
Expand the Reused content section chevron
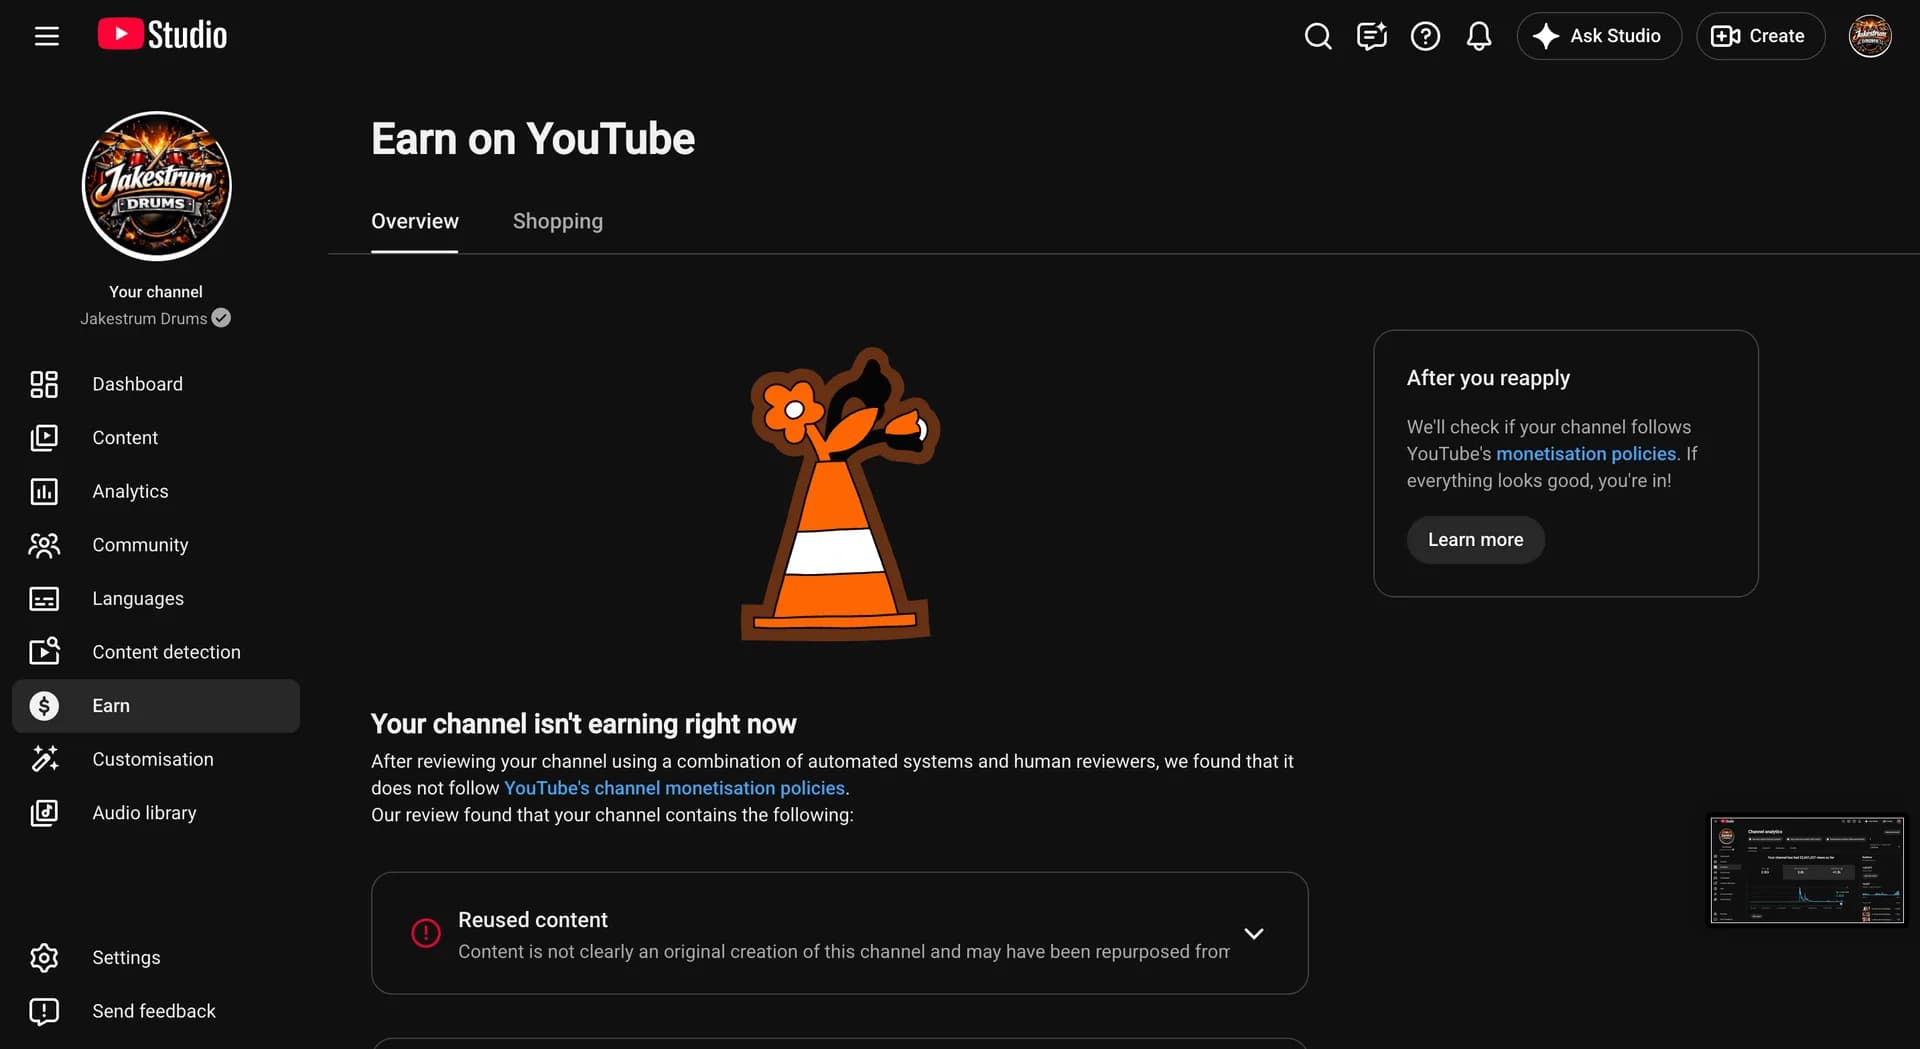[x=1254, y=934]
